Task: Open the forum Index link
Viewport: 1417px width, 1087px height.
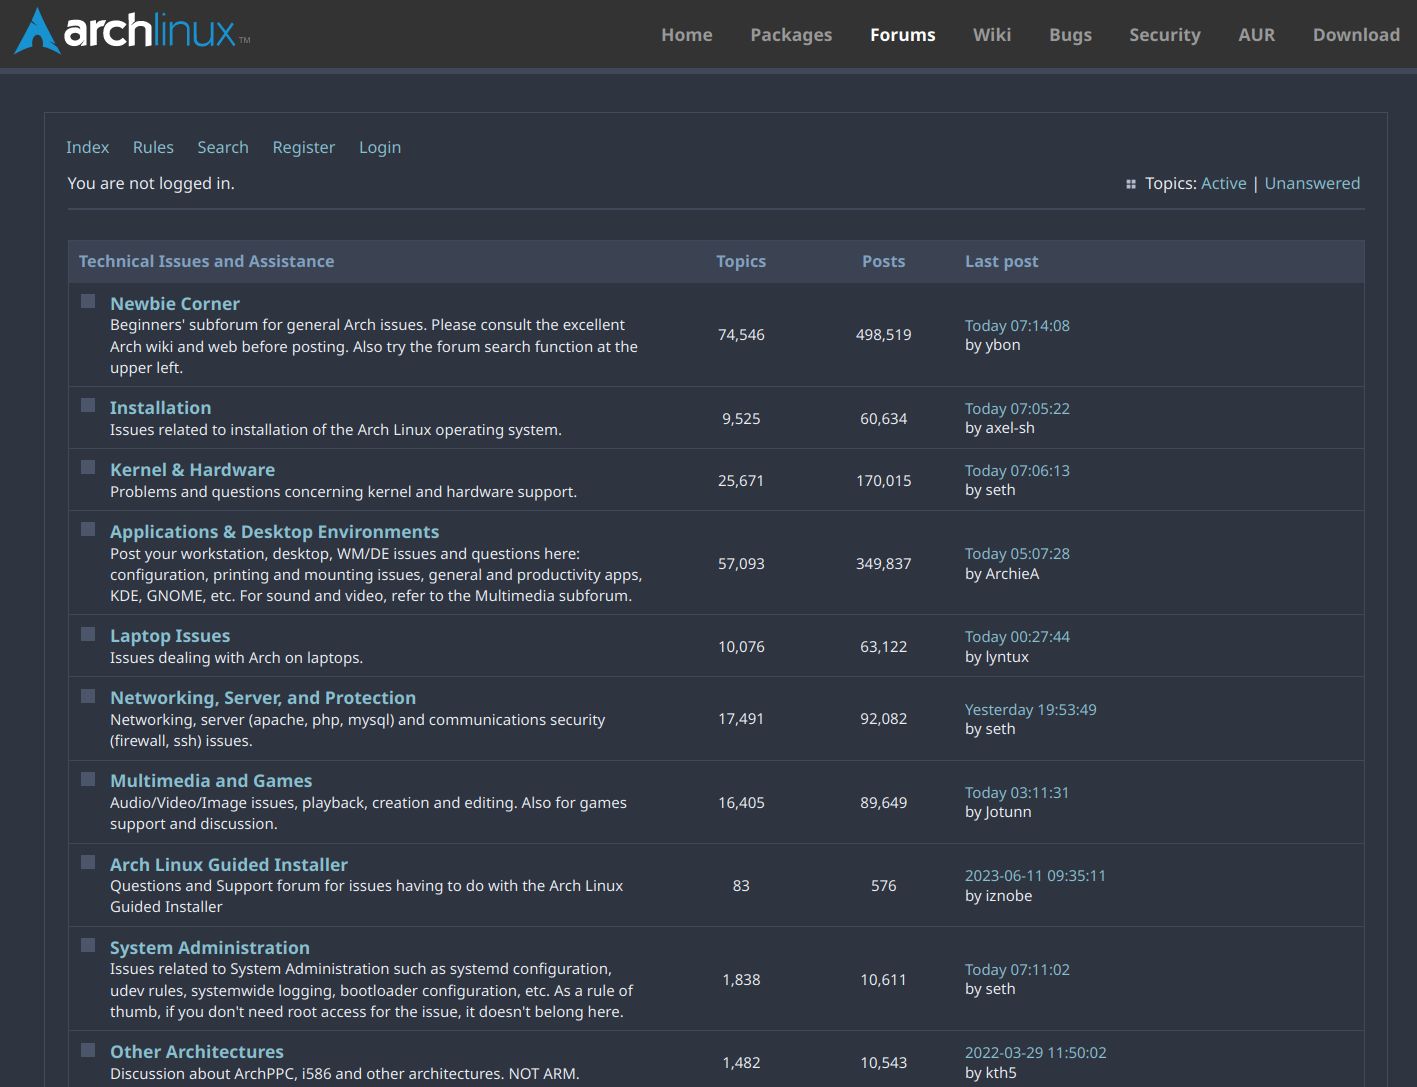Action: tap(88, 147)
